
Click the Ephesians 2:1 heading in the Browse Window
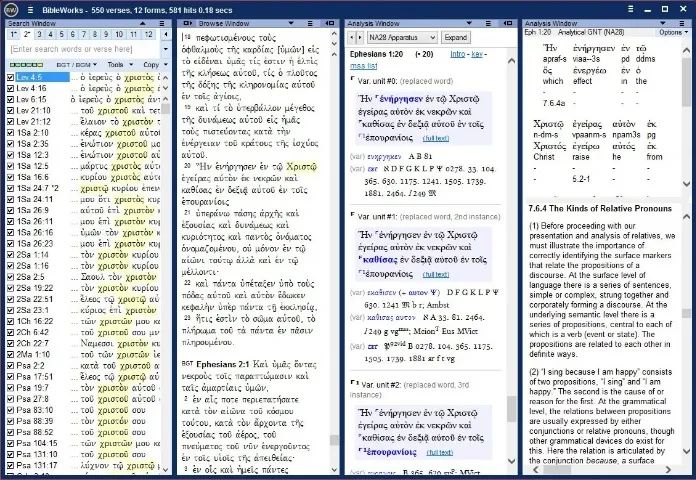(223, 365)
